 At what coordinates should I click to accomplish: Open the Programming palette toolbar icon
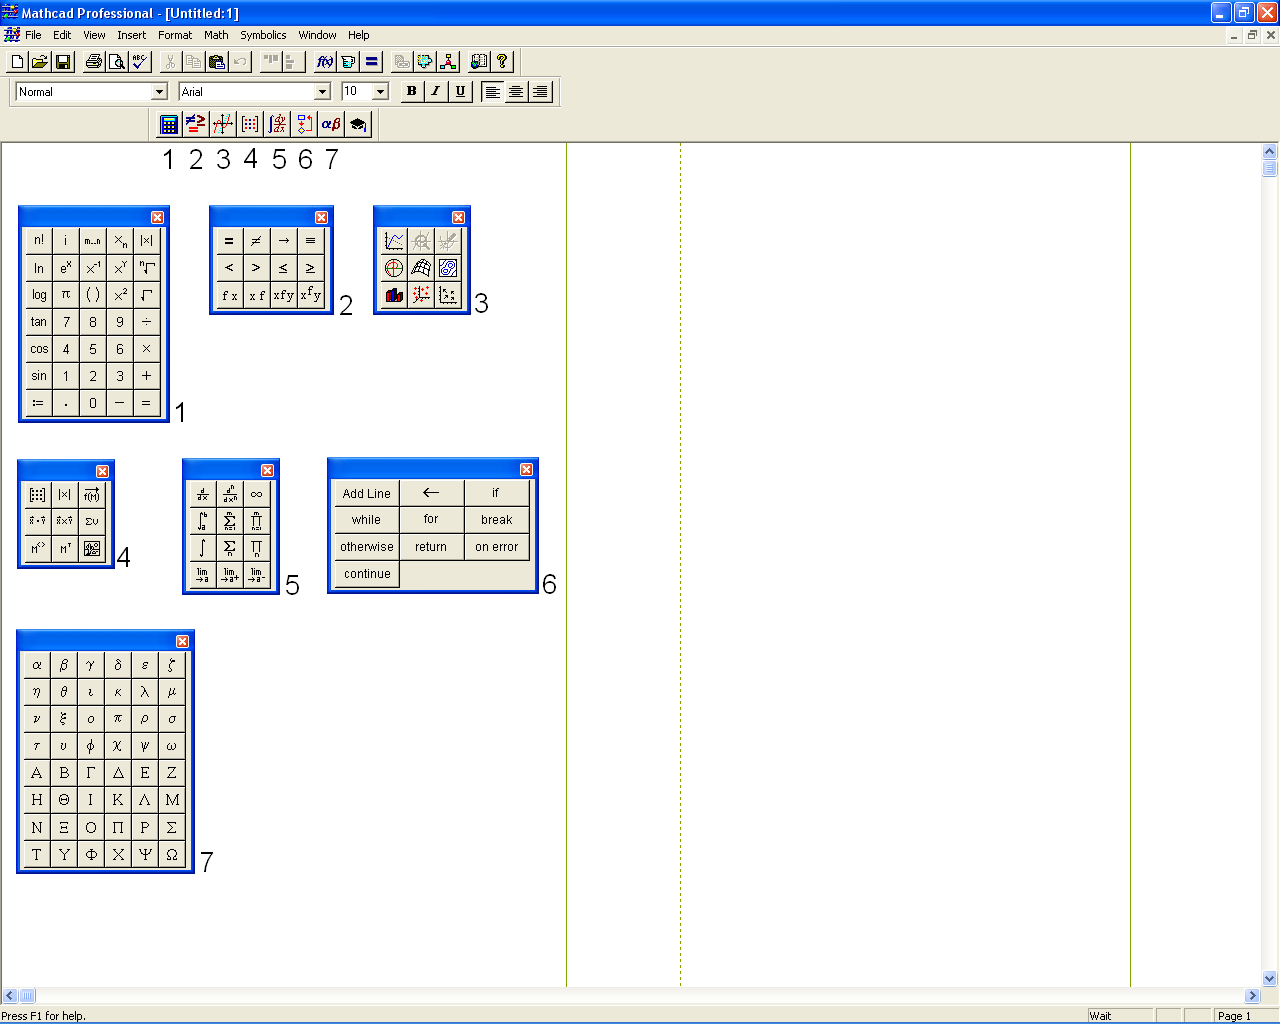pos(304,124)
